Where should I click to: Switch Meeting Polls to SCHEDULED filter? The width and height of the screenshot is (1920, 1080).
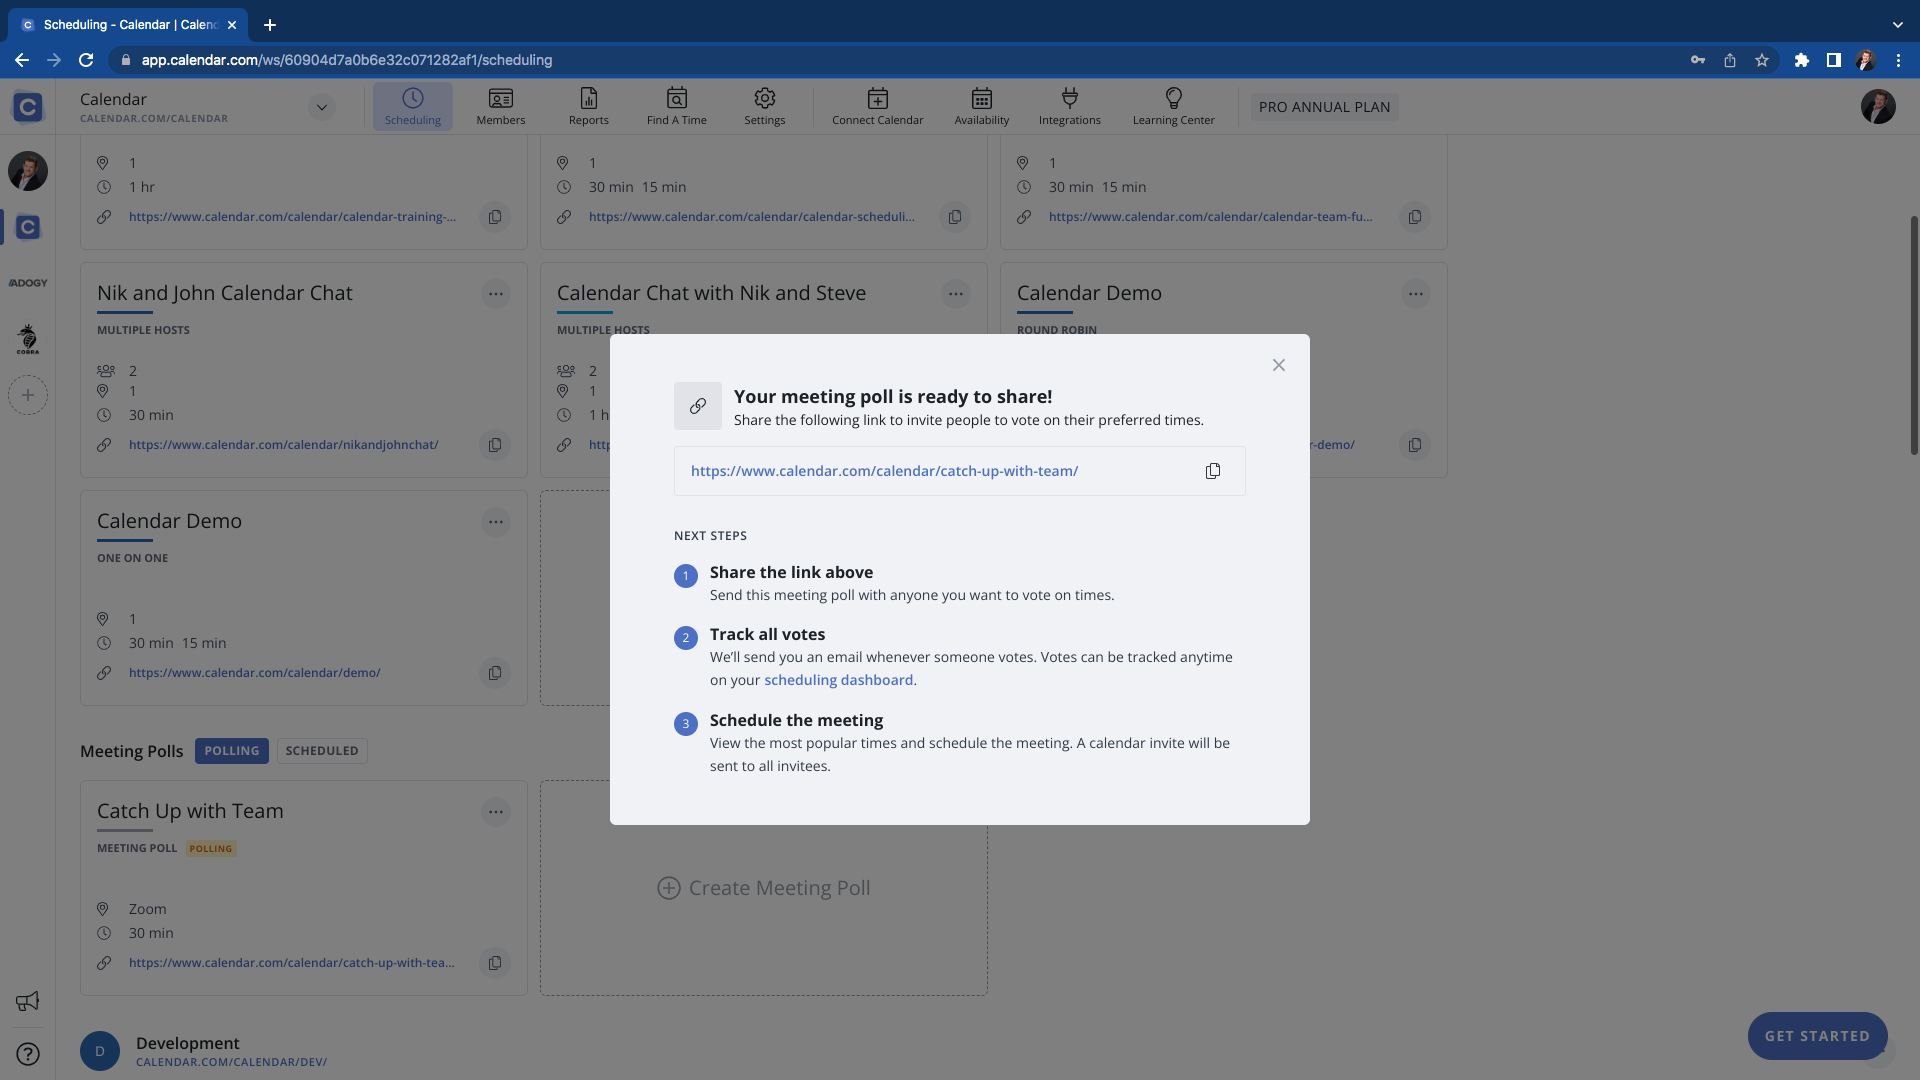pyautogui.click(x=322, y=751)
